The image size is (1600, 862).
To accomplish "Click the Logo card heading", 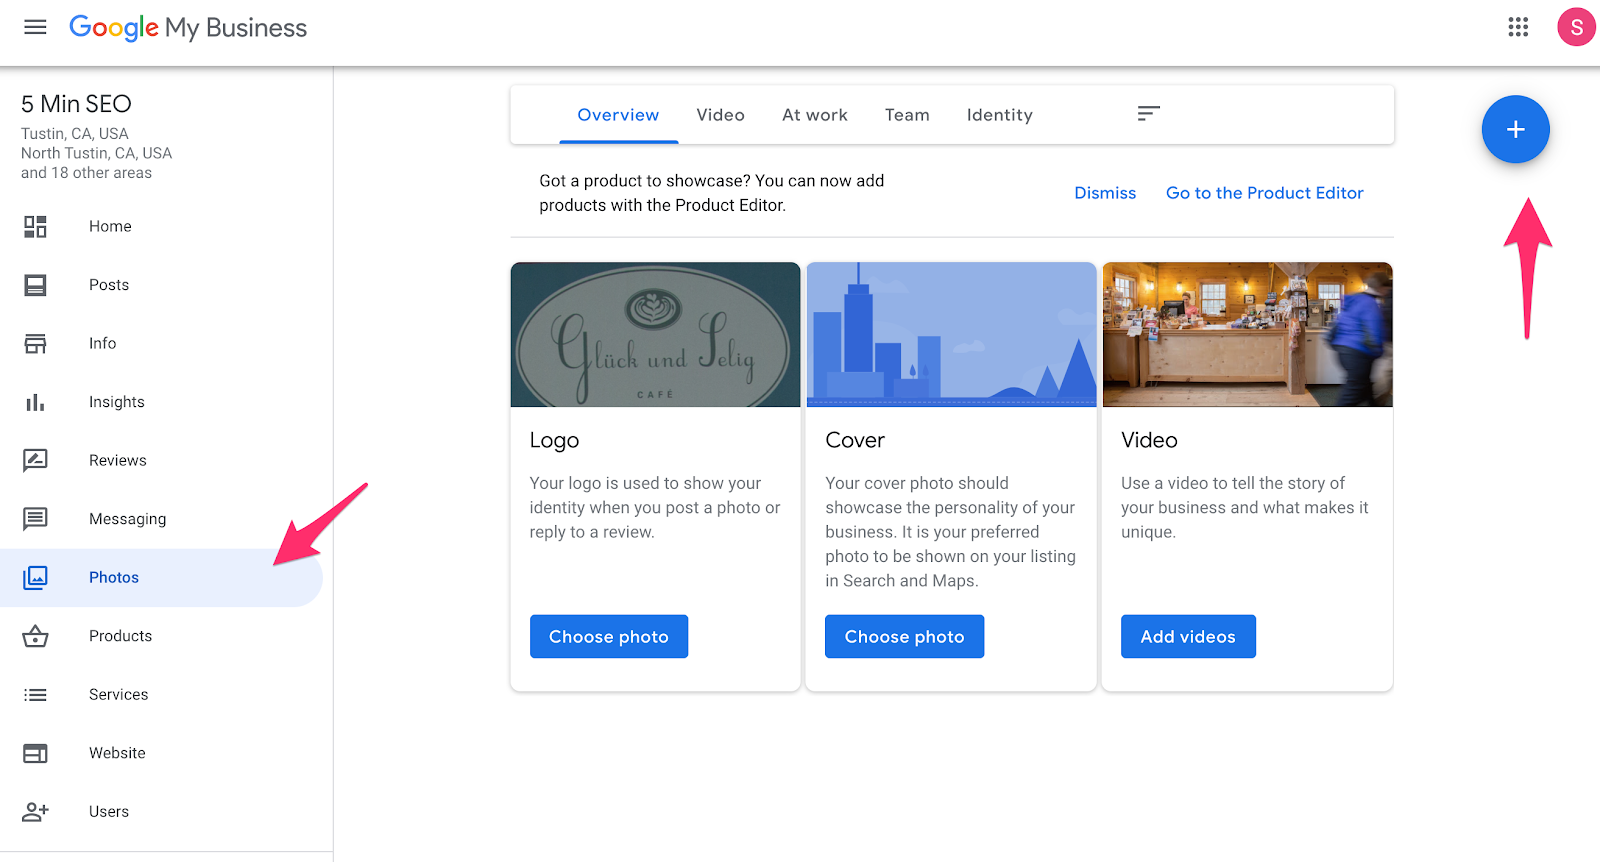I will tap(554, 440).
